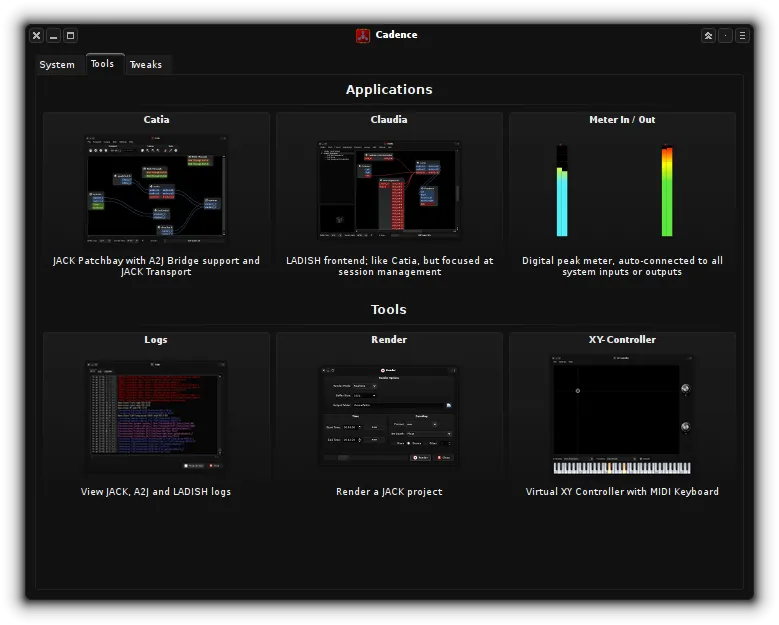The height and width of the screenshot is (625, 779).
Task: Open the window menu hamburger button
Action: pyautogui.click(x=742, y=36)
